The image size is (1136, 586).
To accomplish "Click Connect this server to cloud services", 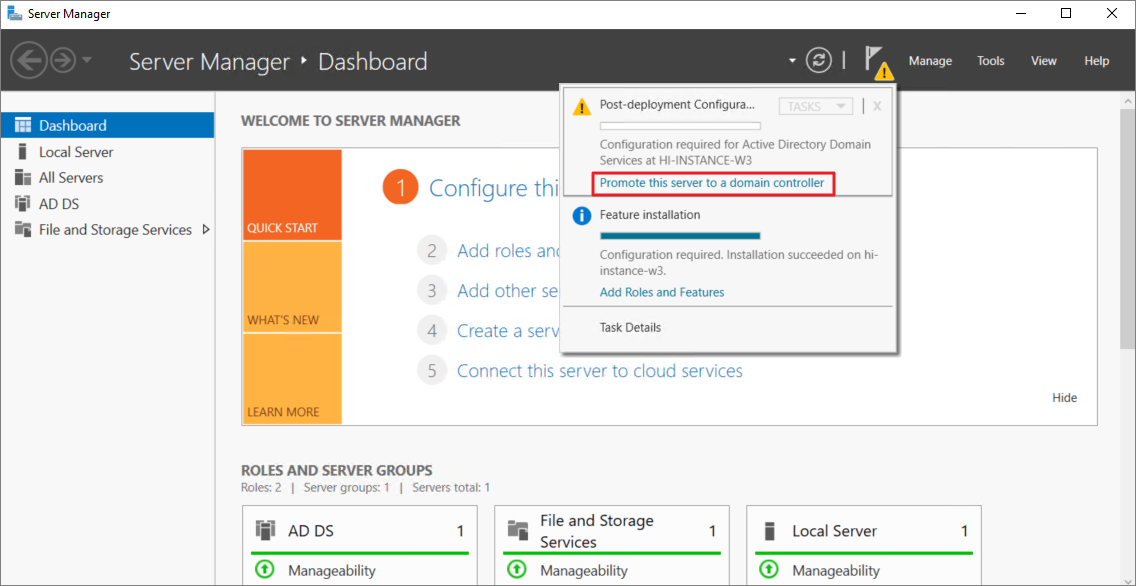I will click(600, 371).
